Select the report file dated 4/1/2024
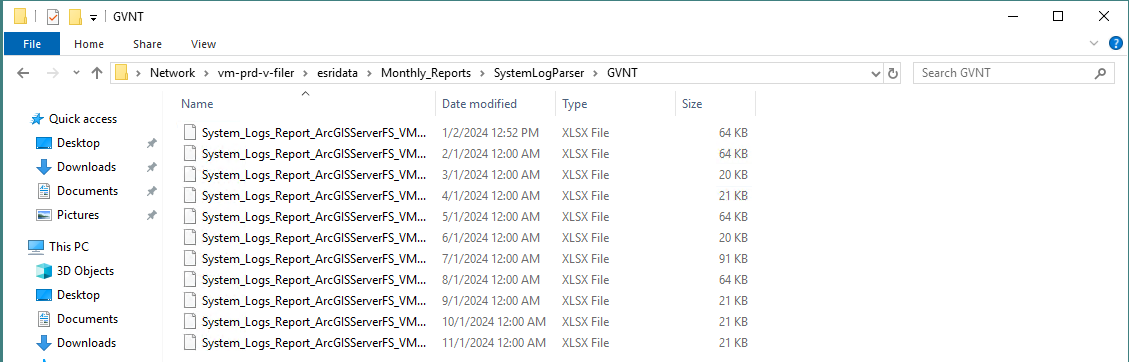The image size is (1129, 362). (466, 195)
